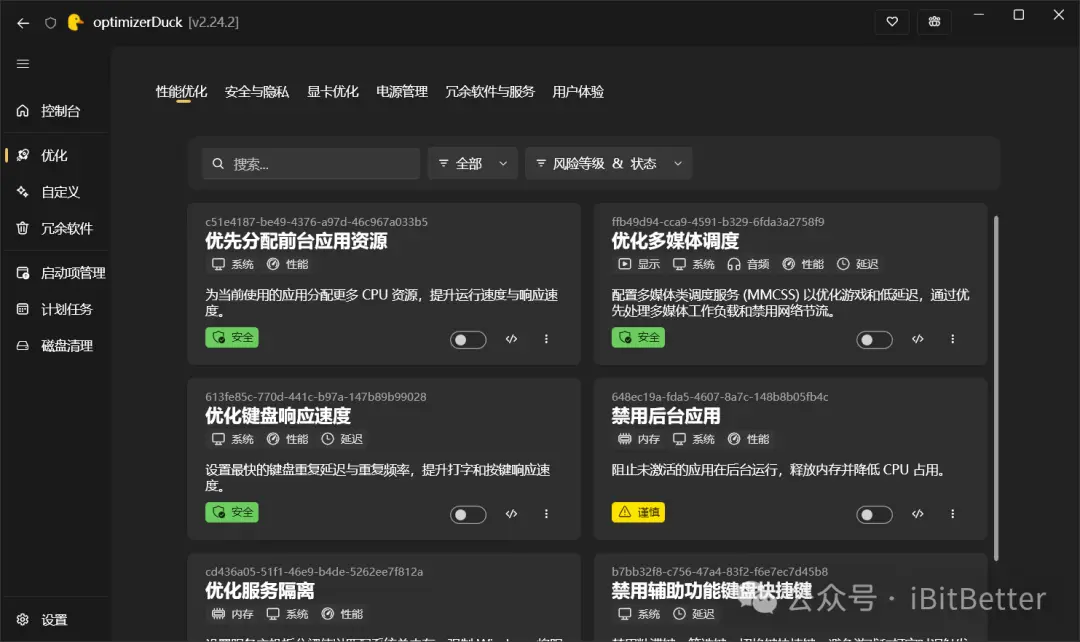This screenshot has height=642, width=1080.
Task: Toggle 优先分配前台应用资源 switch
Action: coord(468,340)
